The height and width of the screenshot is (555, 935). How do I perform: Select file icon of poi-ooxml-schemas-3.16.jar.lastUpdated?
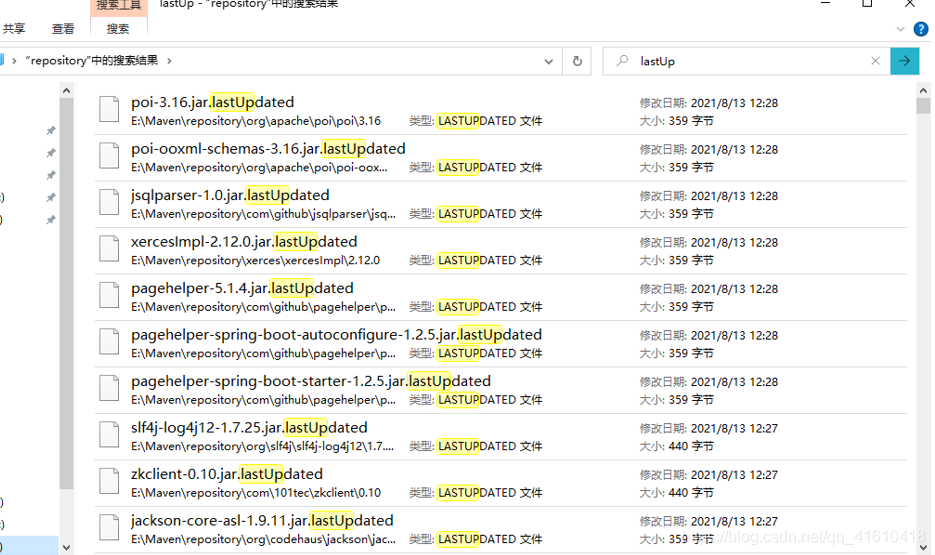point(109,156)
